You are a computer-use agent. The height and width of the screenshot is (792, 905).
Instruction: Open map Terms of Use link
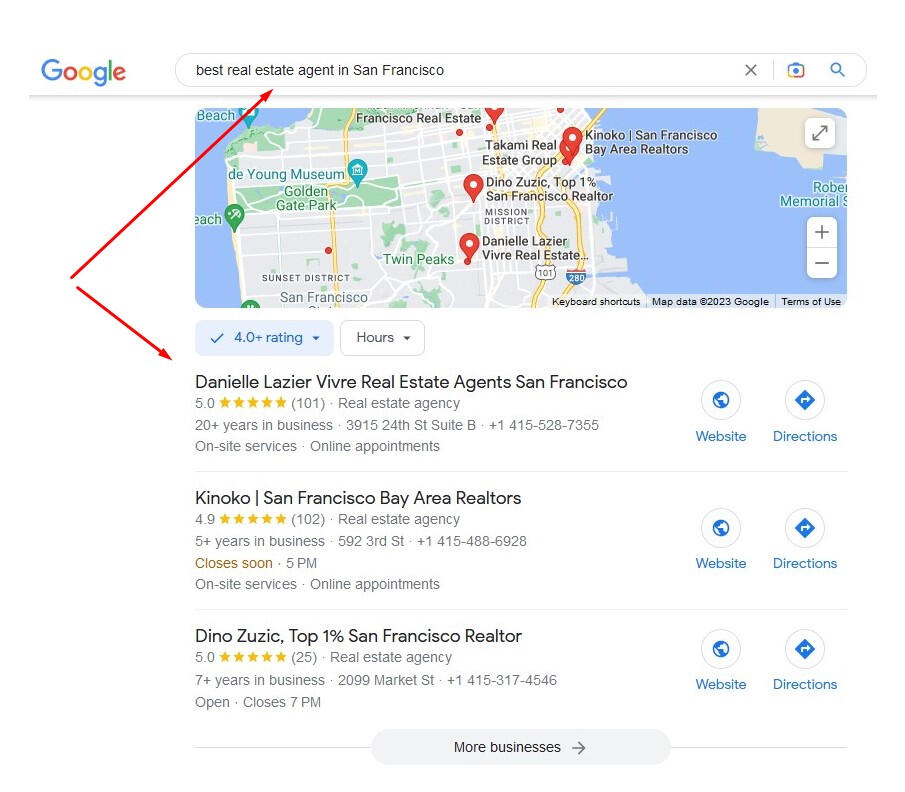click(810, 301)
